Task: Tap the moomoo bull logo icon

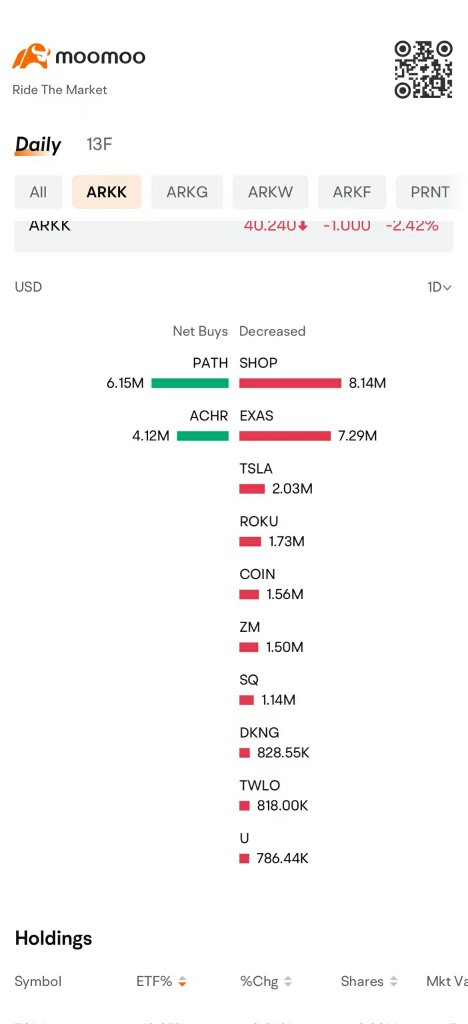Action: pyautogui.click(x=31, y=57)
